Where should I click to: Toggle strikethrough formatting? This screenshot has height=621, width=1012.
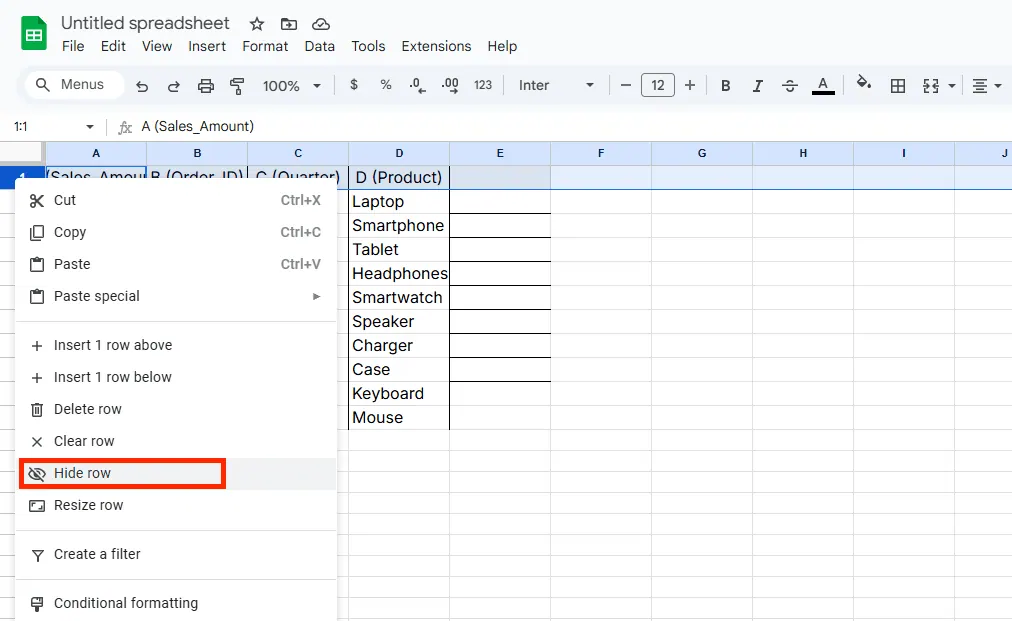(x=790, y=86)
